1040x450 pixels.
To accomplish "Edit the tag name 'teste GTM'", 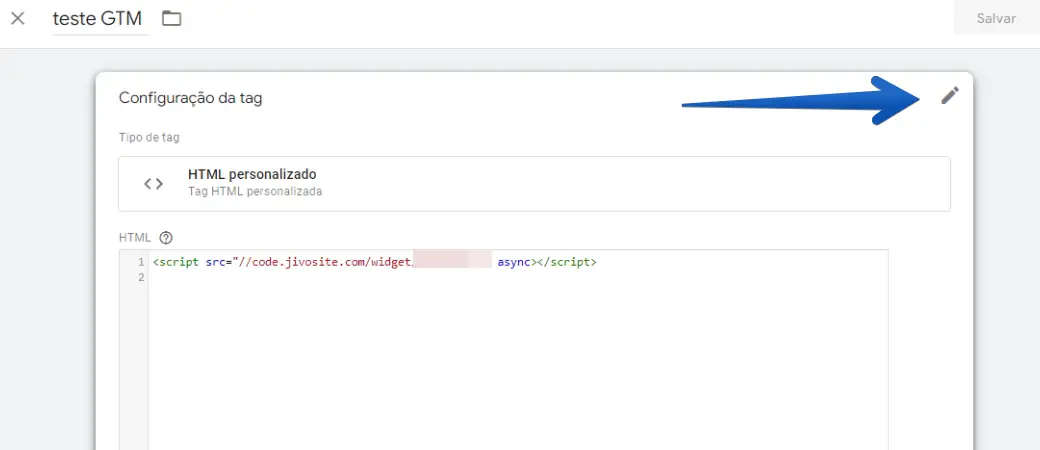I will click(x=97, y=18).
